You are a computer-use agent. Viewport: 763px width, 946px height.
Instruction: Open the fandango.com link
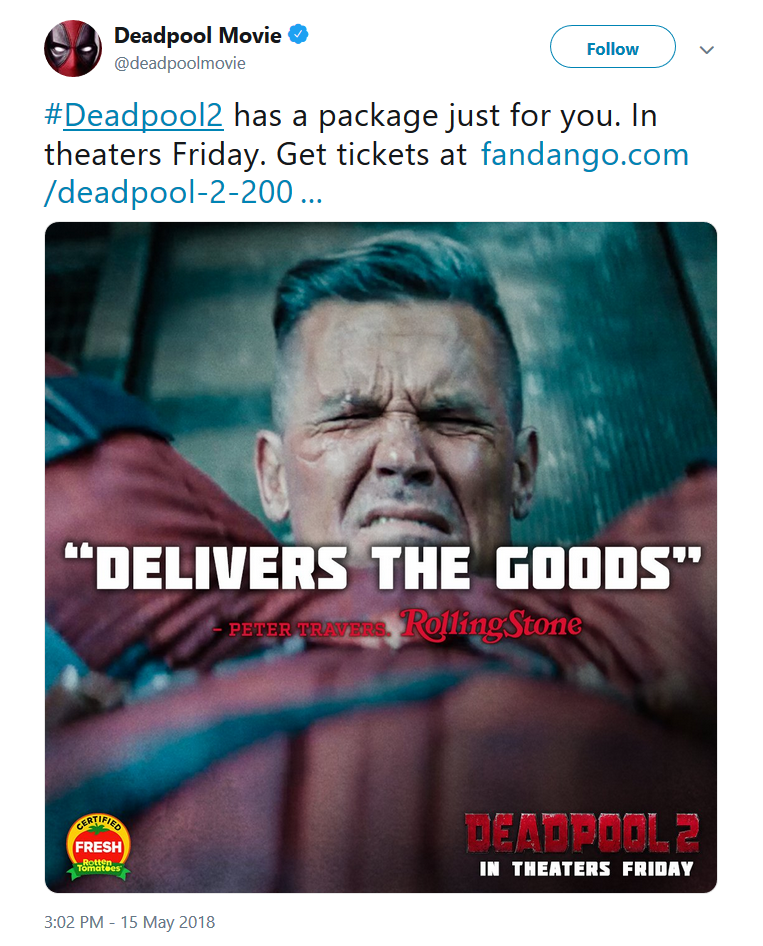tap(584, 154)
